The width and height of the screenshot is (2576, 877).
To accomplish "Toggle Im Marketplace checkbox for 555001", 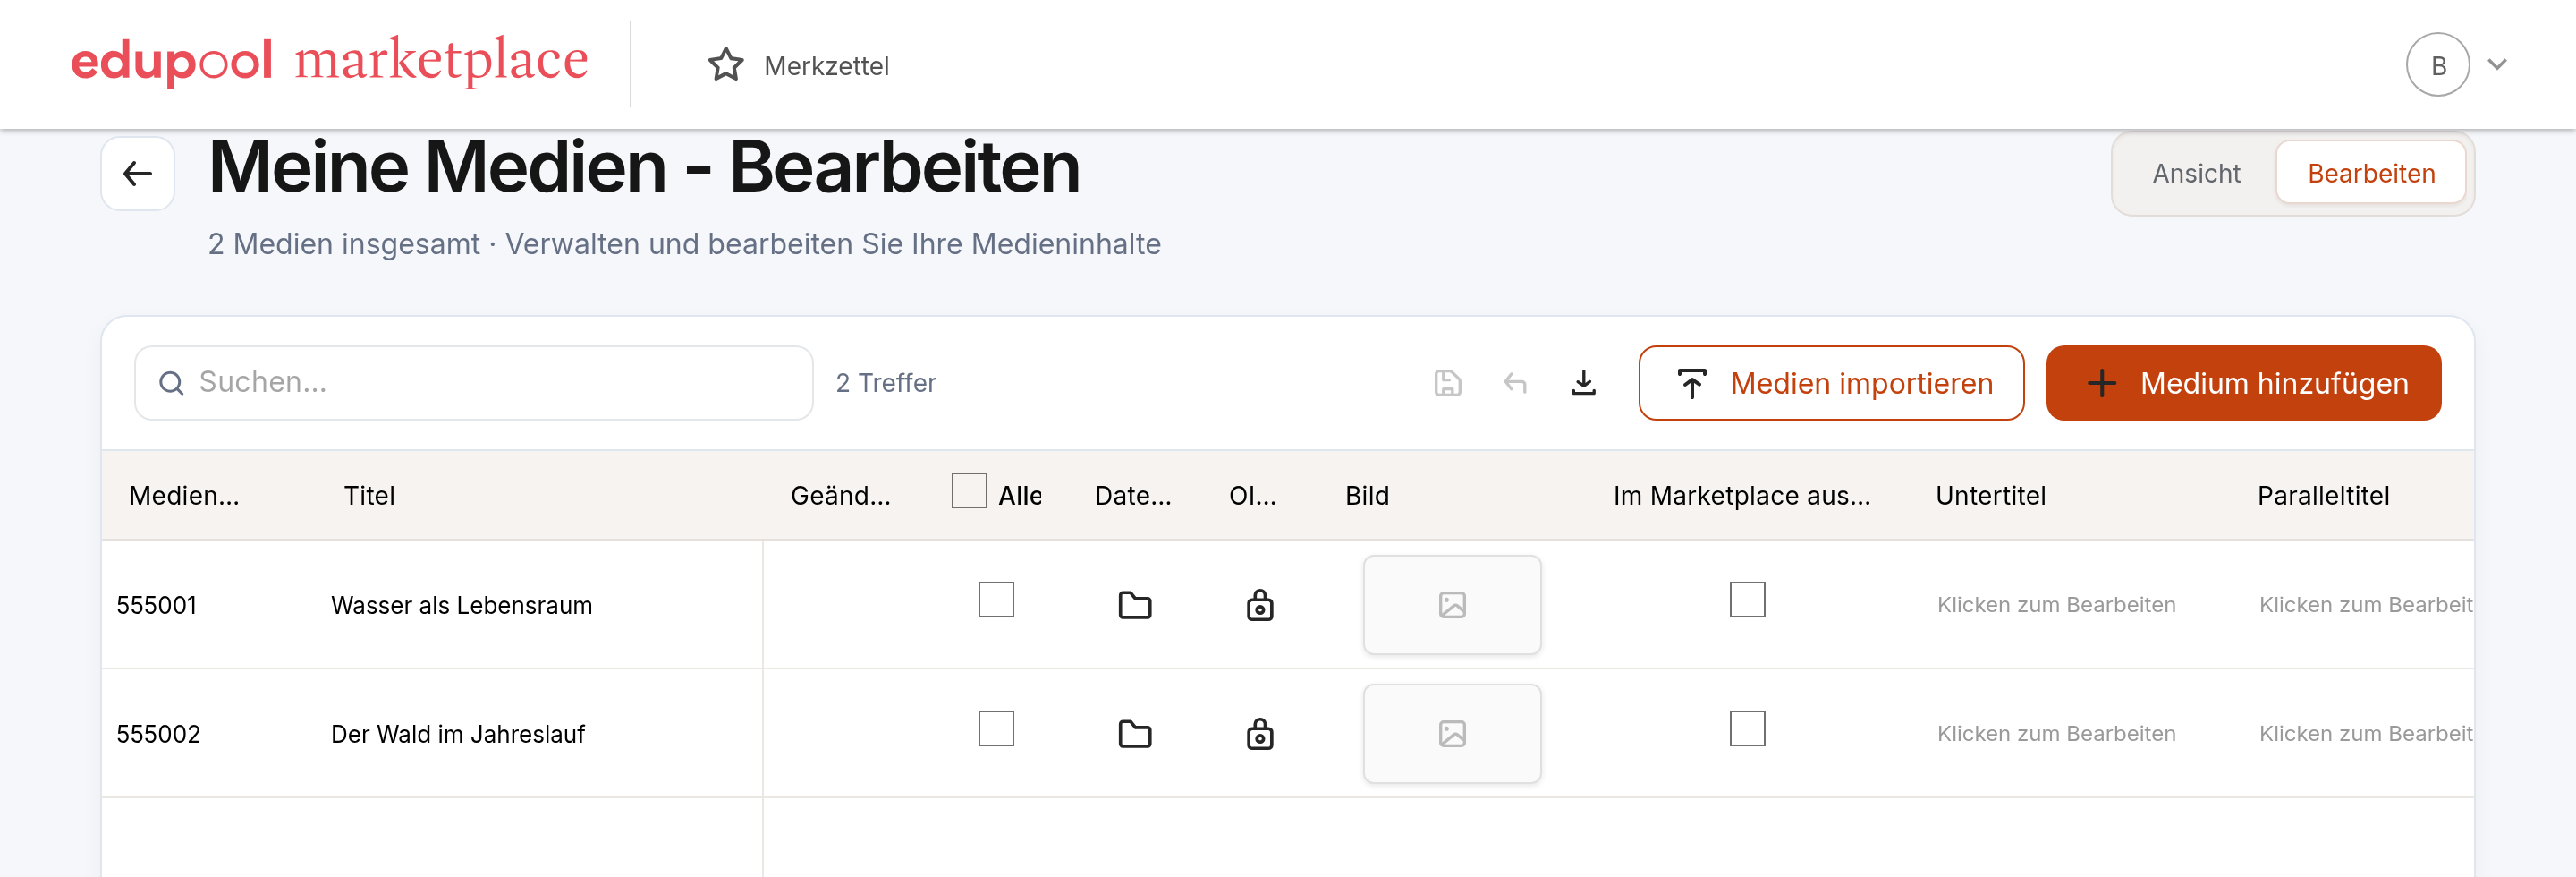I will click(x=1747, y=600).
